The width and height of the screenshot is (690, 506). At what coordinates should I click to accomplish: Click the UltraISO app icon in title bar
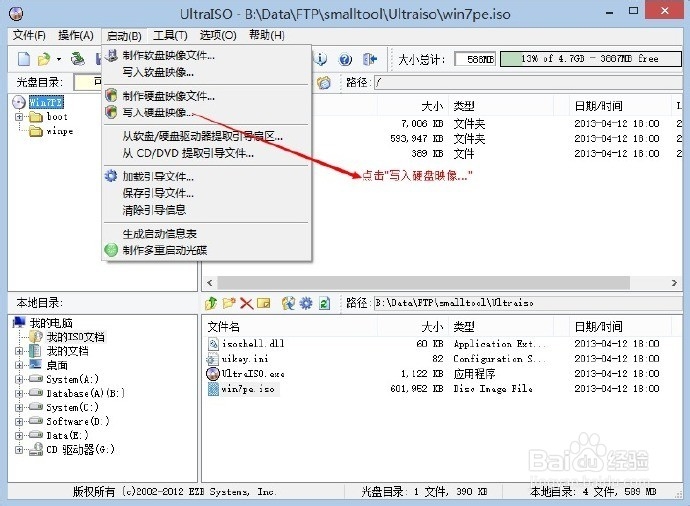(16, 14)
